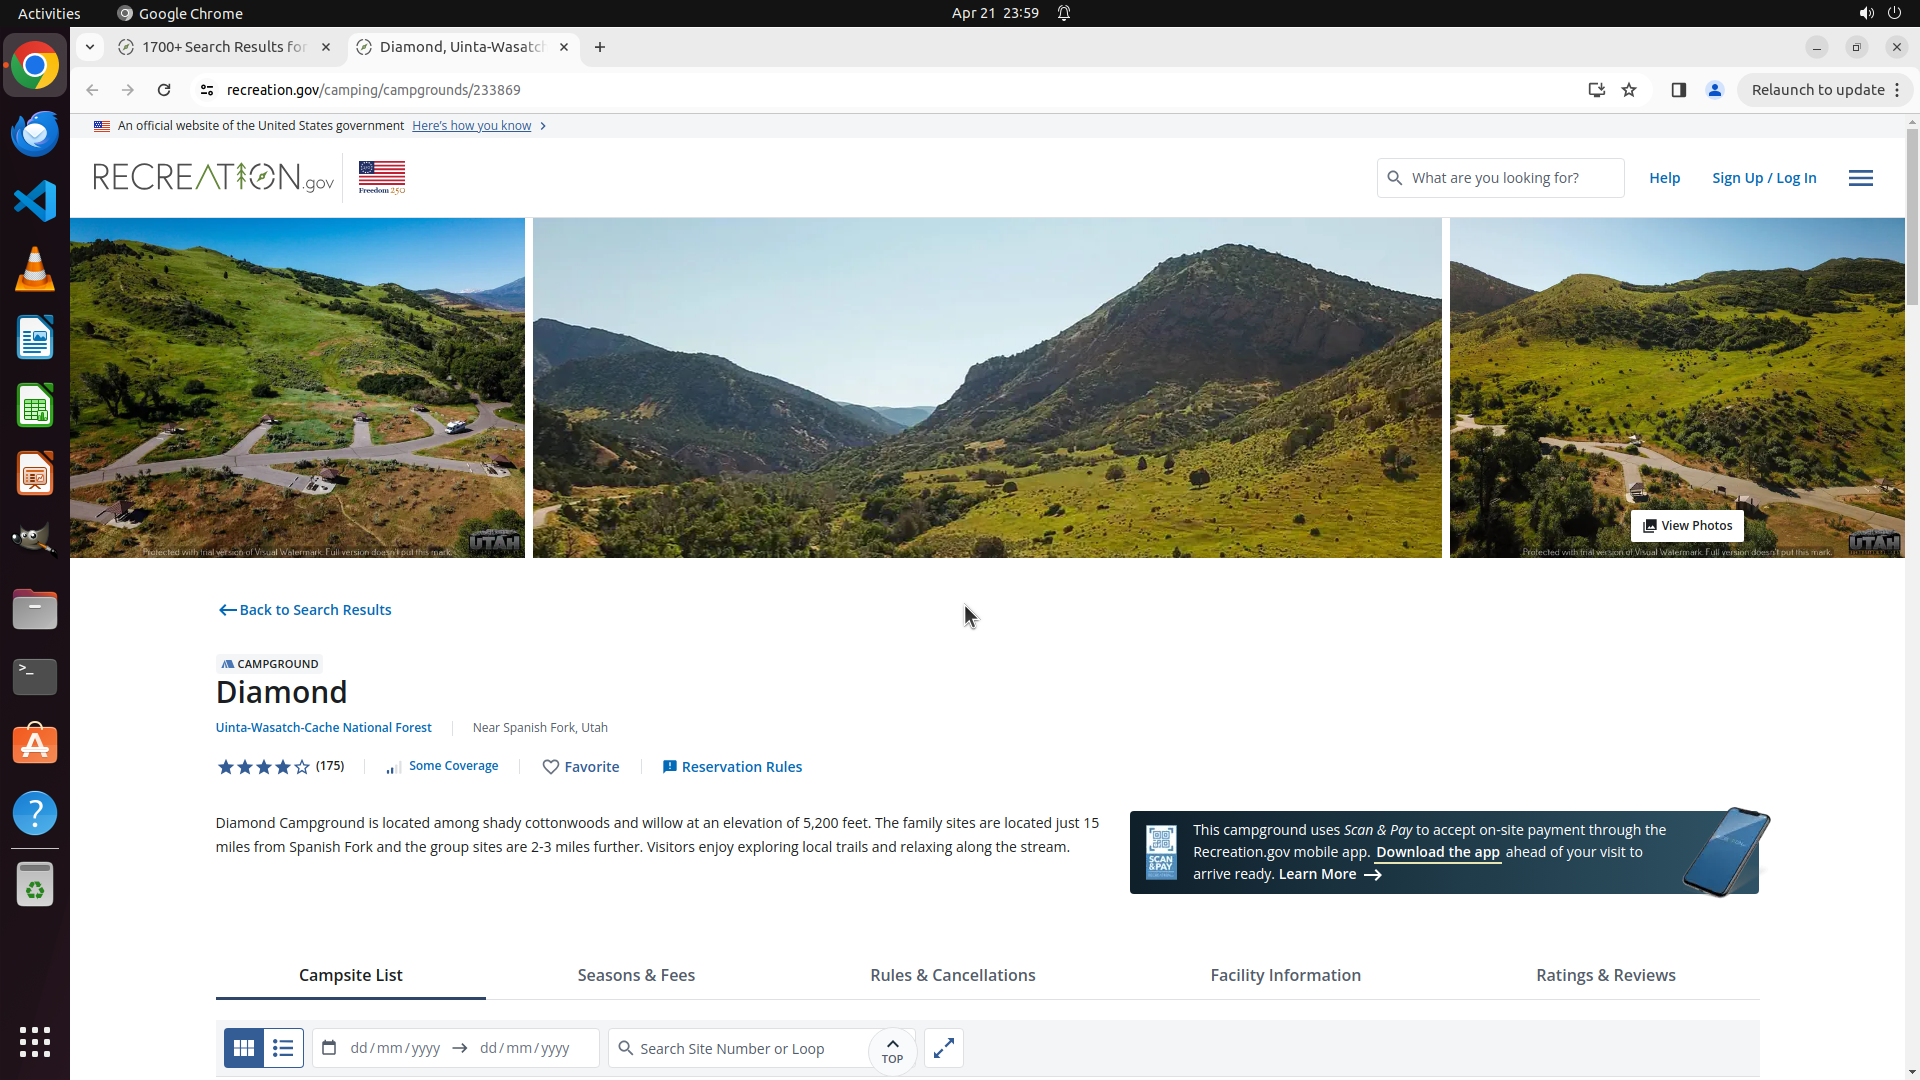Click the TOP scroll-up button
The image size is (1920, 1080).
point(892,1050)
